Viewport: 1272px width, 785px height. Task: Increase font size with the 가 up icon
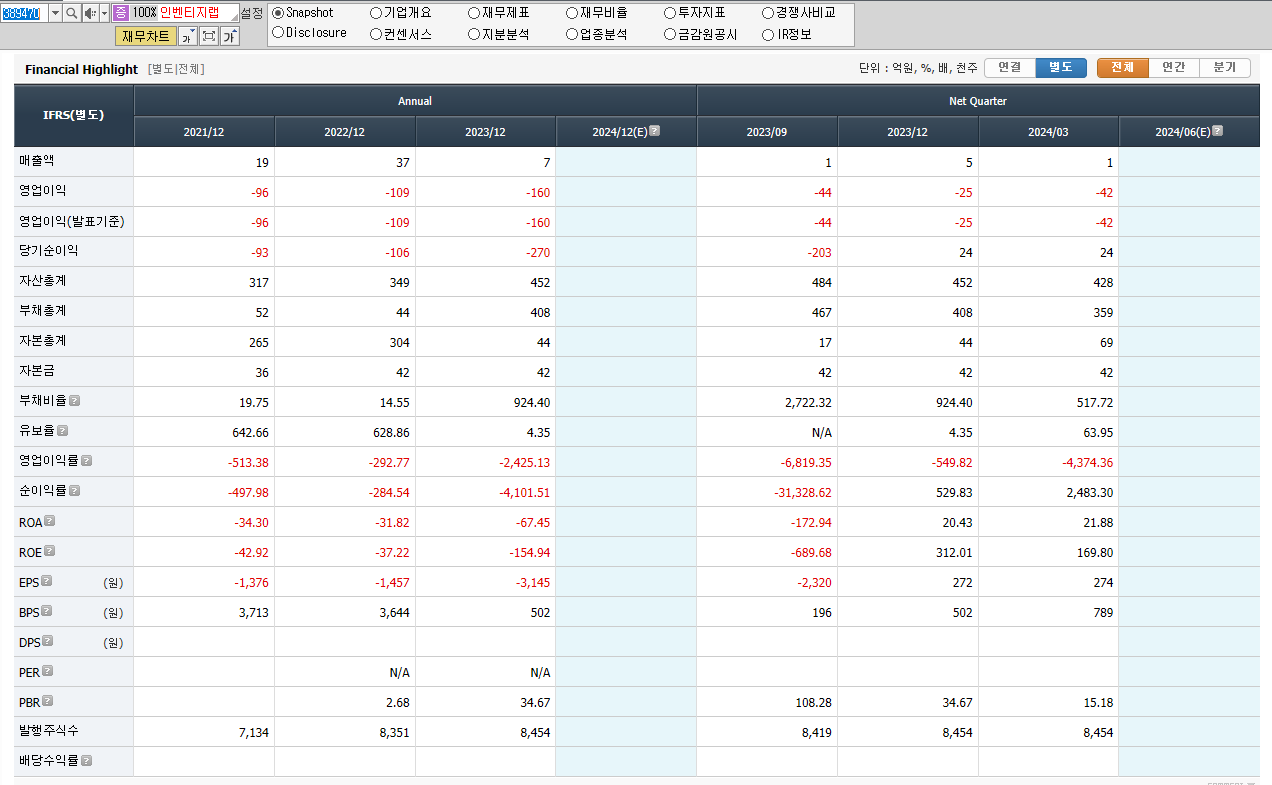(230, 36)
